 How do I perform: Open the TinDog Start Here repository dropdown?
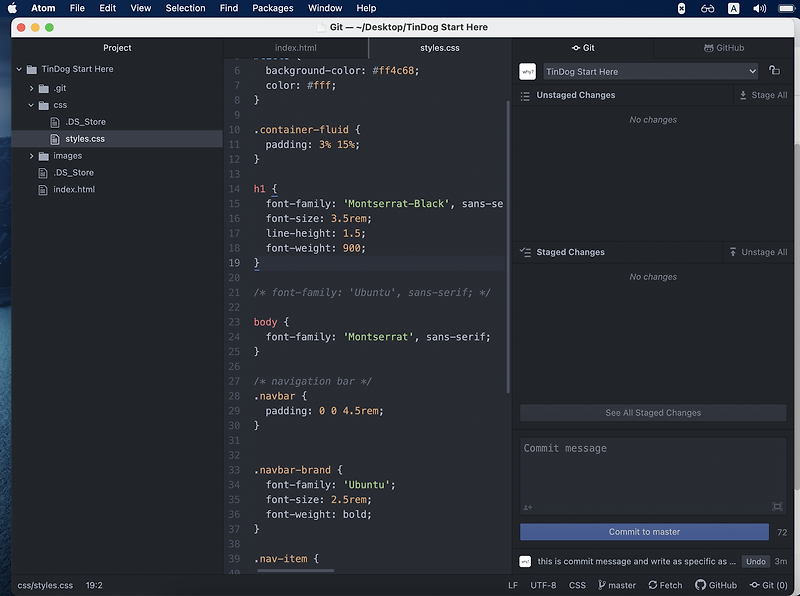coord(651,71)
